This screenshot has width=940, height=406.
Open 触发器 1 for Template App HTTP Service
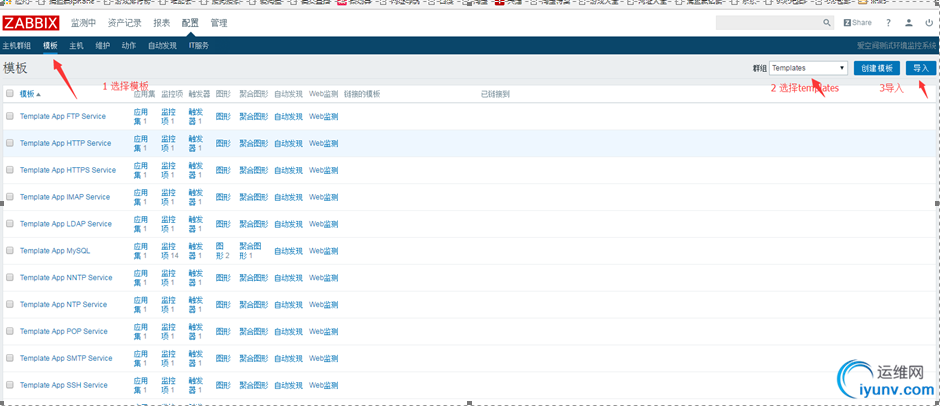[195, 143]
